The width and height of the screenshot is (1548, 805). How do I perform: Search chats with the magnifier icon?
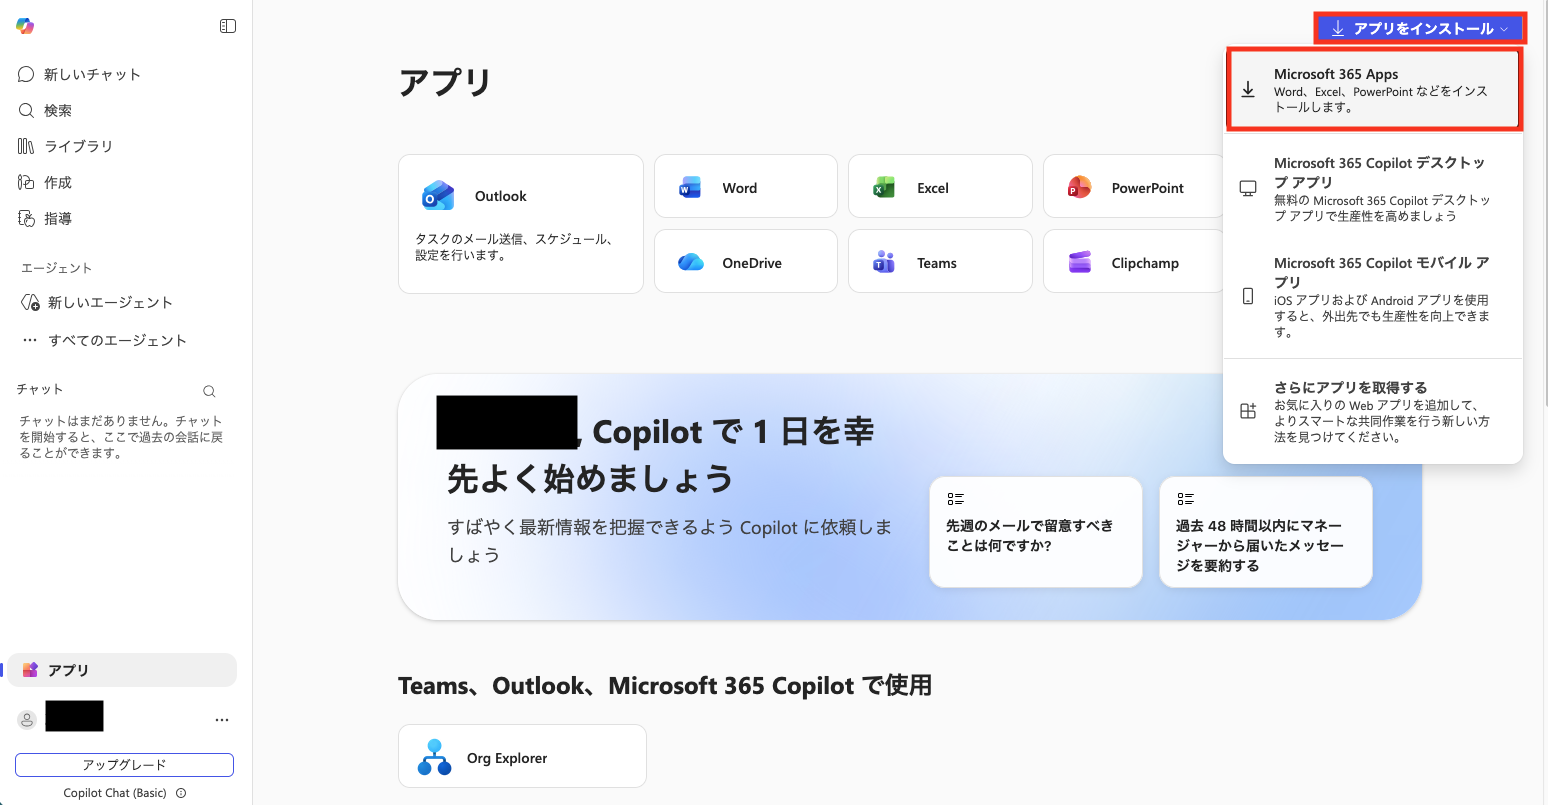[x=209, y=391]
